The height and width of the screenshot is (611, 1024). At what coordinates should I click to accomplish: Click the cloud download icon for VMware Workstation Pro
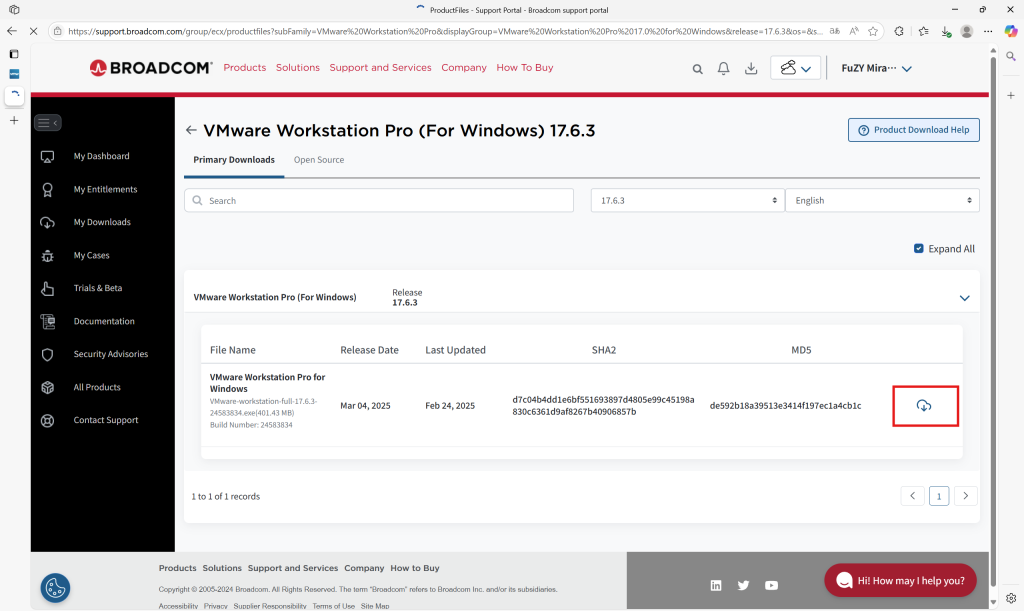(923, 405)
